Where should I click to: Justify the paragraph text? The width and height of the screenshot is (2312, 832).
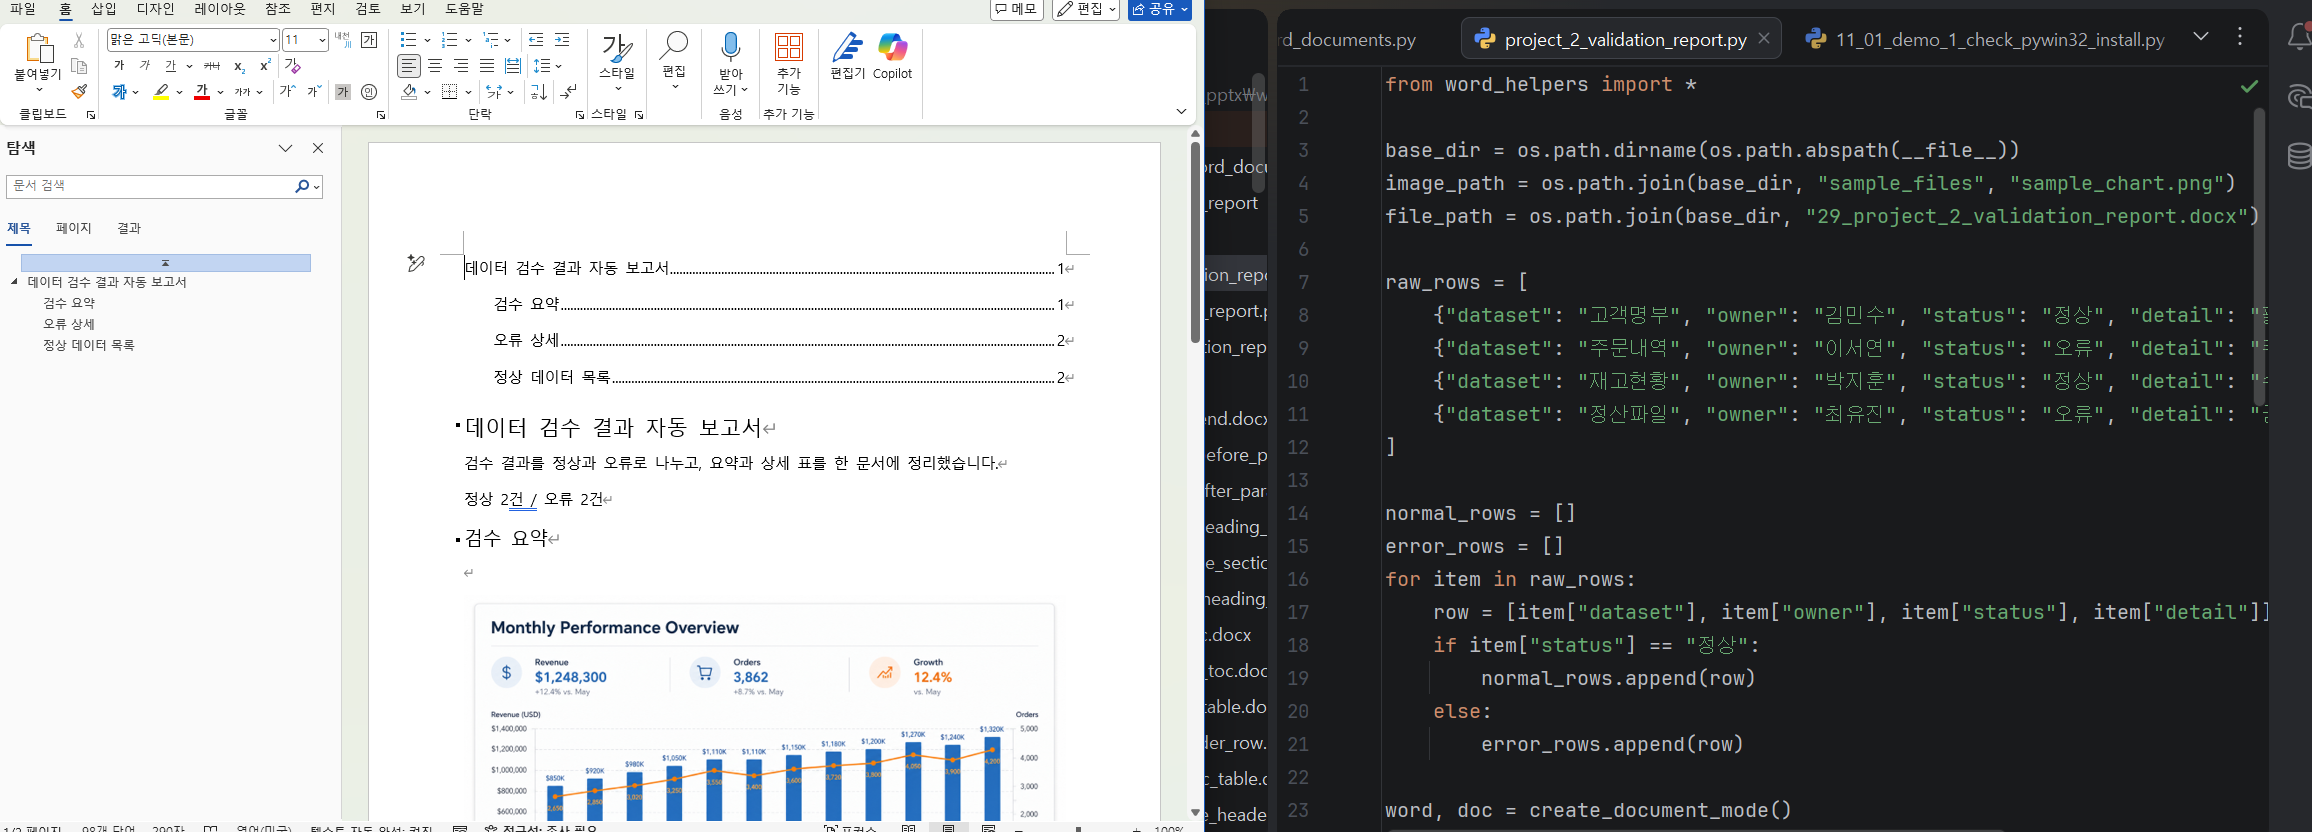pyautogui.click(x=487, y=66)
